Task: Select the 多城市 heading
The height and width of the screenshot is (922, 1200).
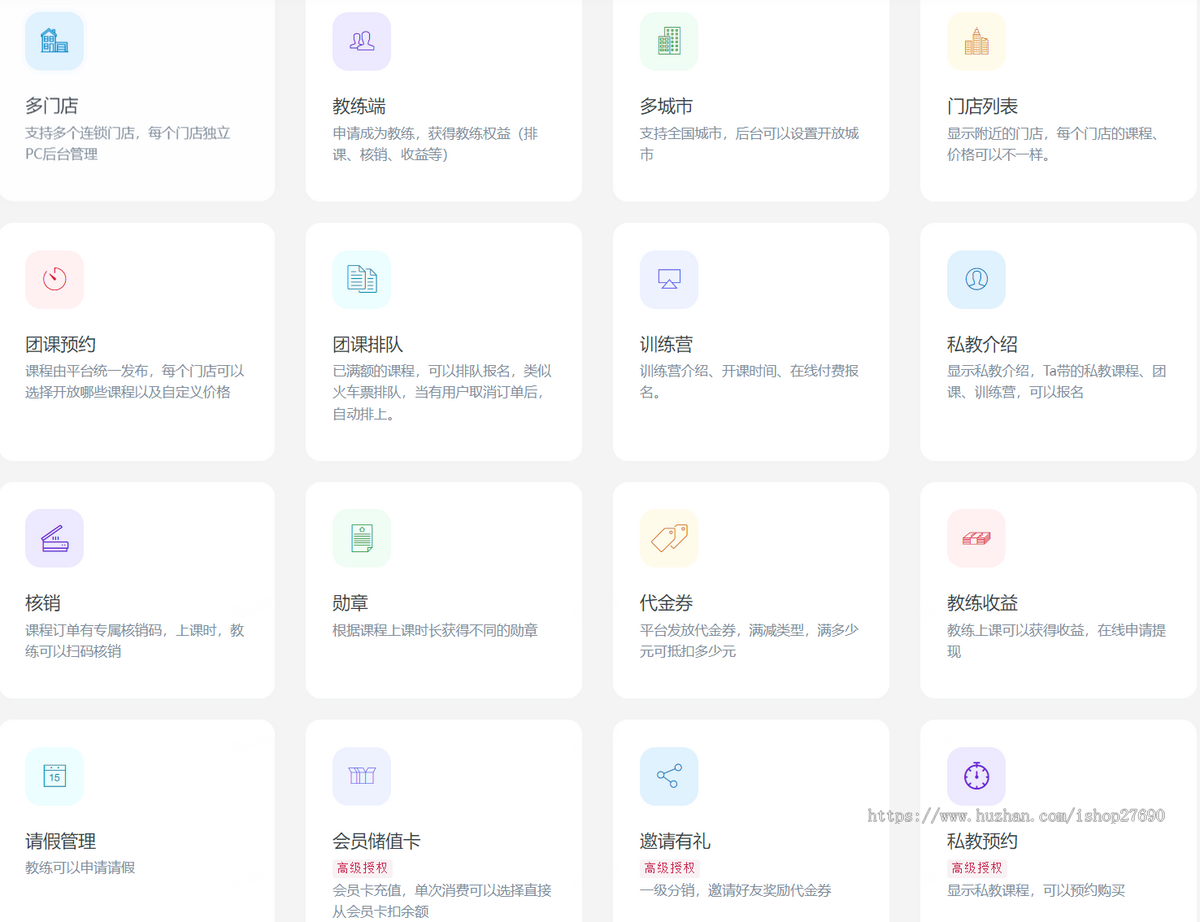Action: tap(666, 106)
